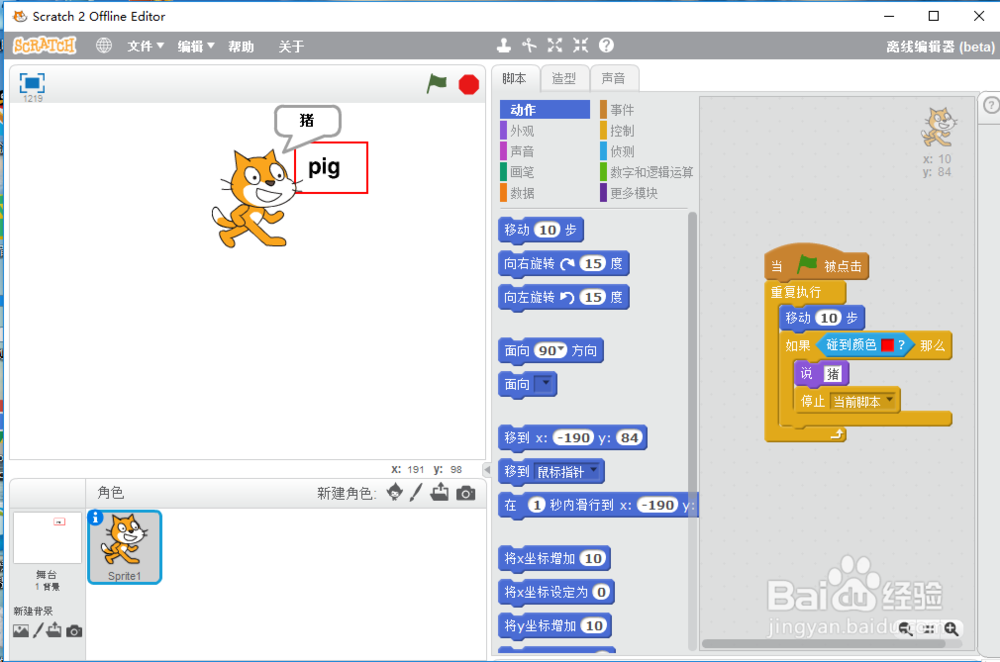The width and height of the screenshot is (1000, 662).
Task: Select the 声音 block category in palette
Action: 545,151
